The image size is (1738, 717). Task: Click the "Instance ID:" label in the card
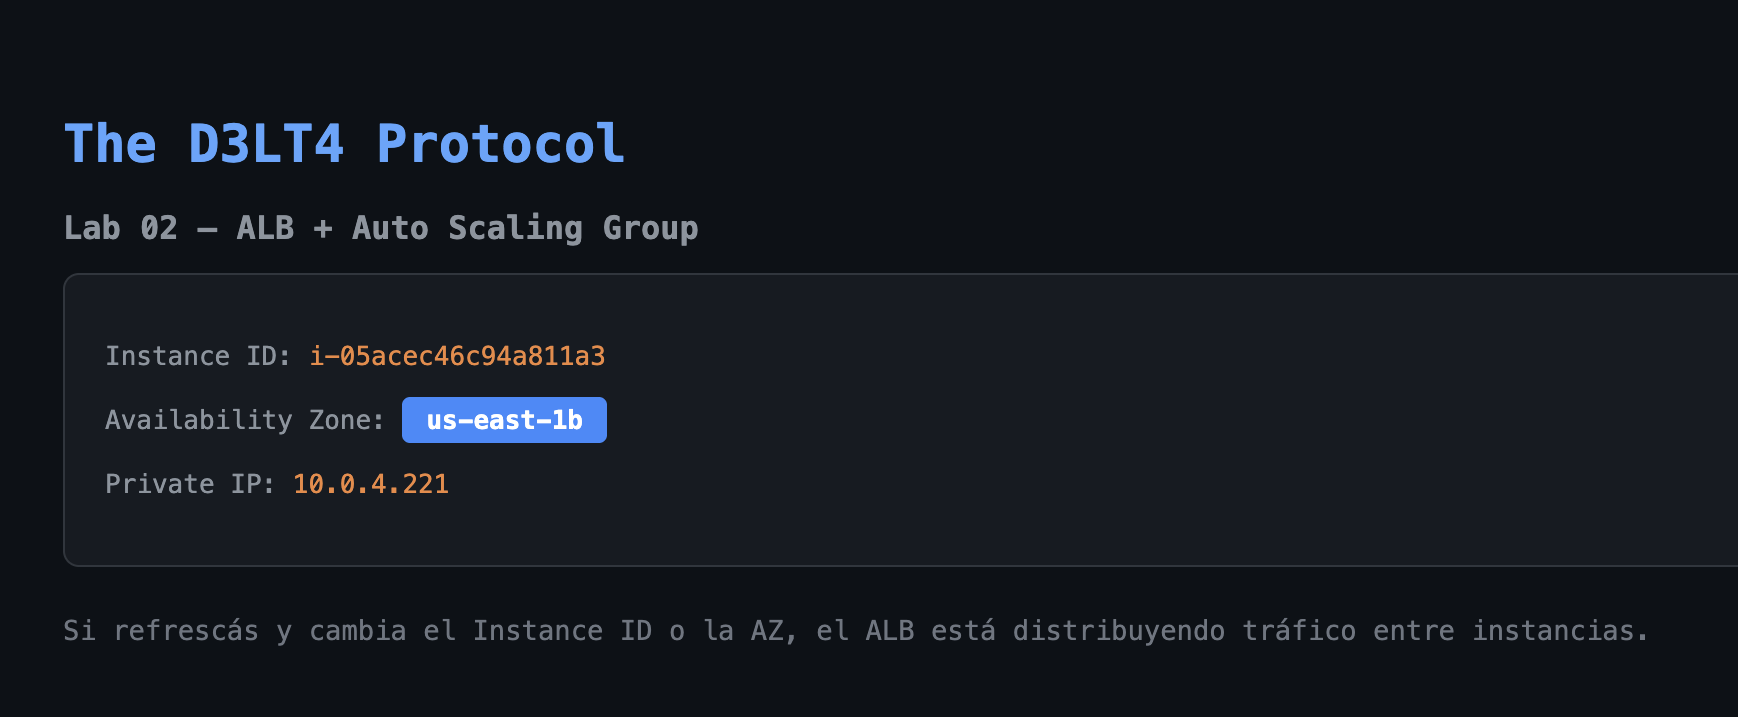coord(198,356)
